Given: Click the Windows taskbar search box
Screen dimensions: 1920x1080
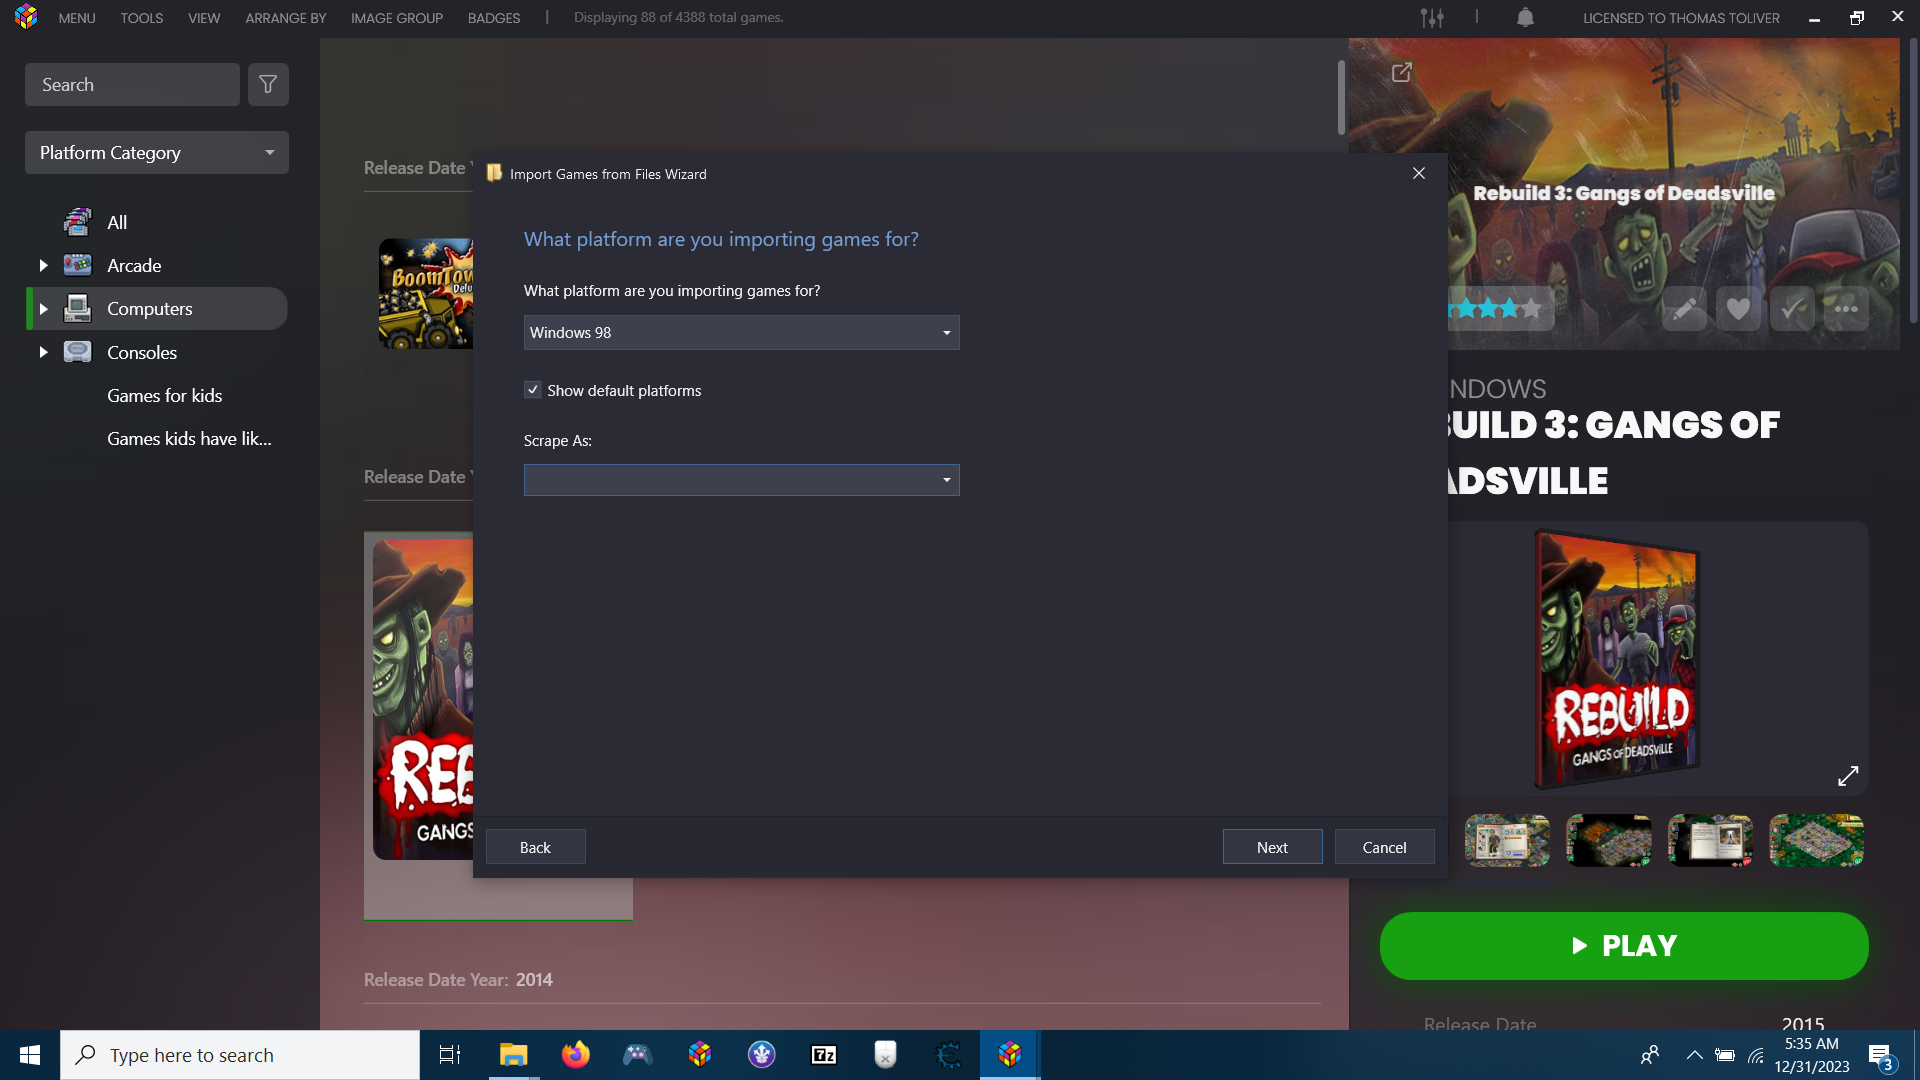Looking at the screenshot, I should tap(240, 1055).
